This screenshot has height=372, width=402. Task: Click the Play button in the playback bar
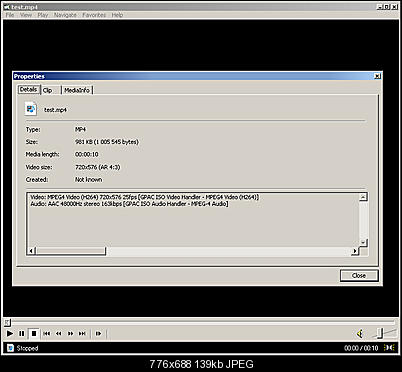(10, 333)
